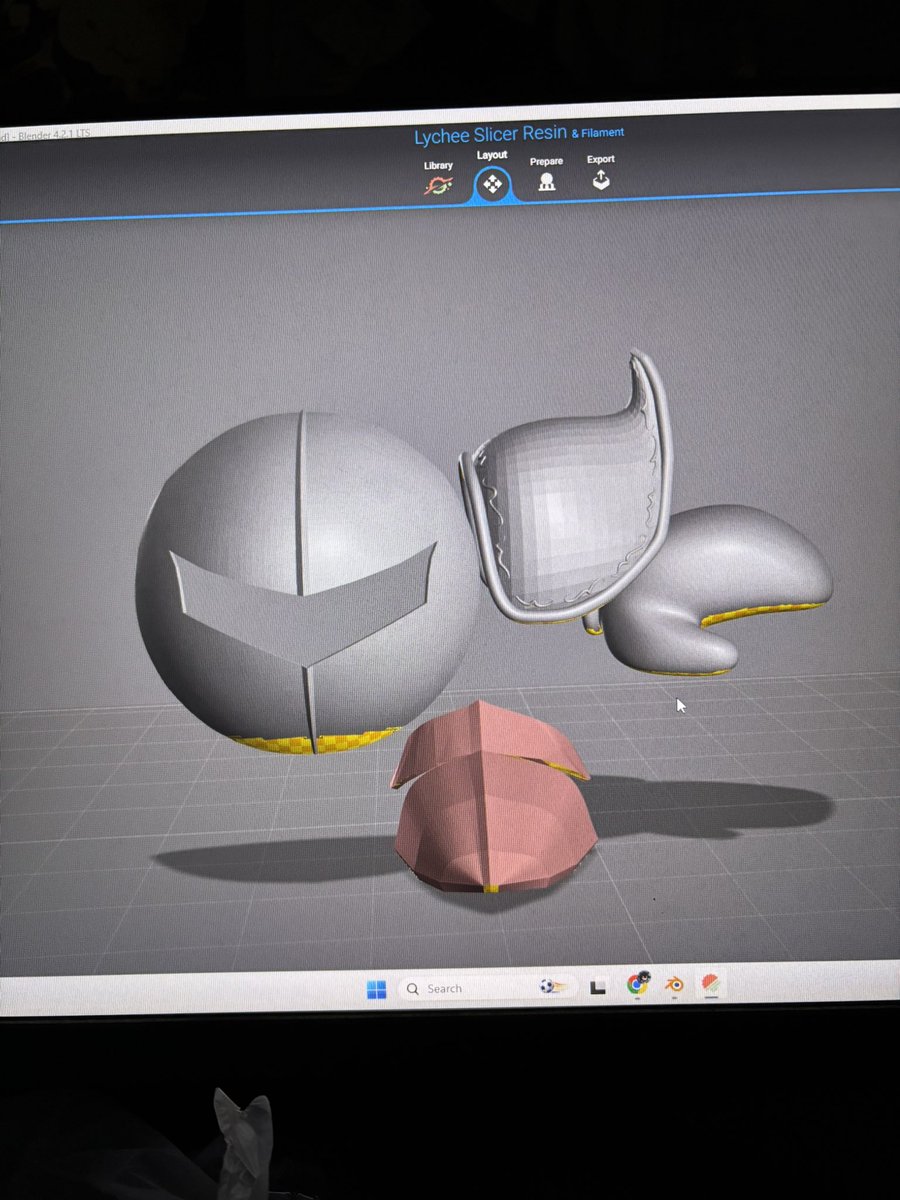Open Google Chrome from the taskbar
Viewport: 900px width, 1200px height.
(637, 984)
